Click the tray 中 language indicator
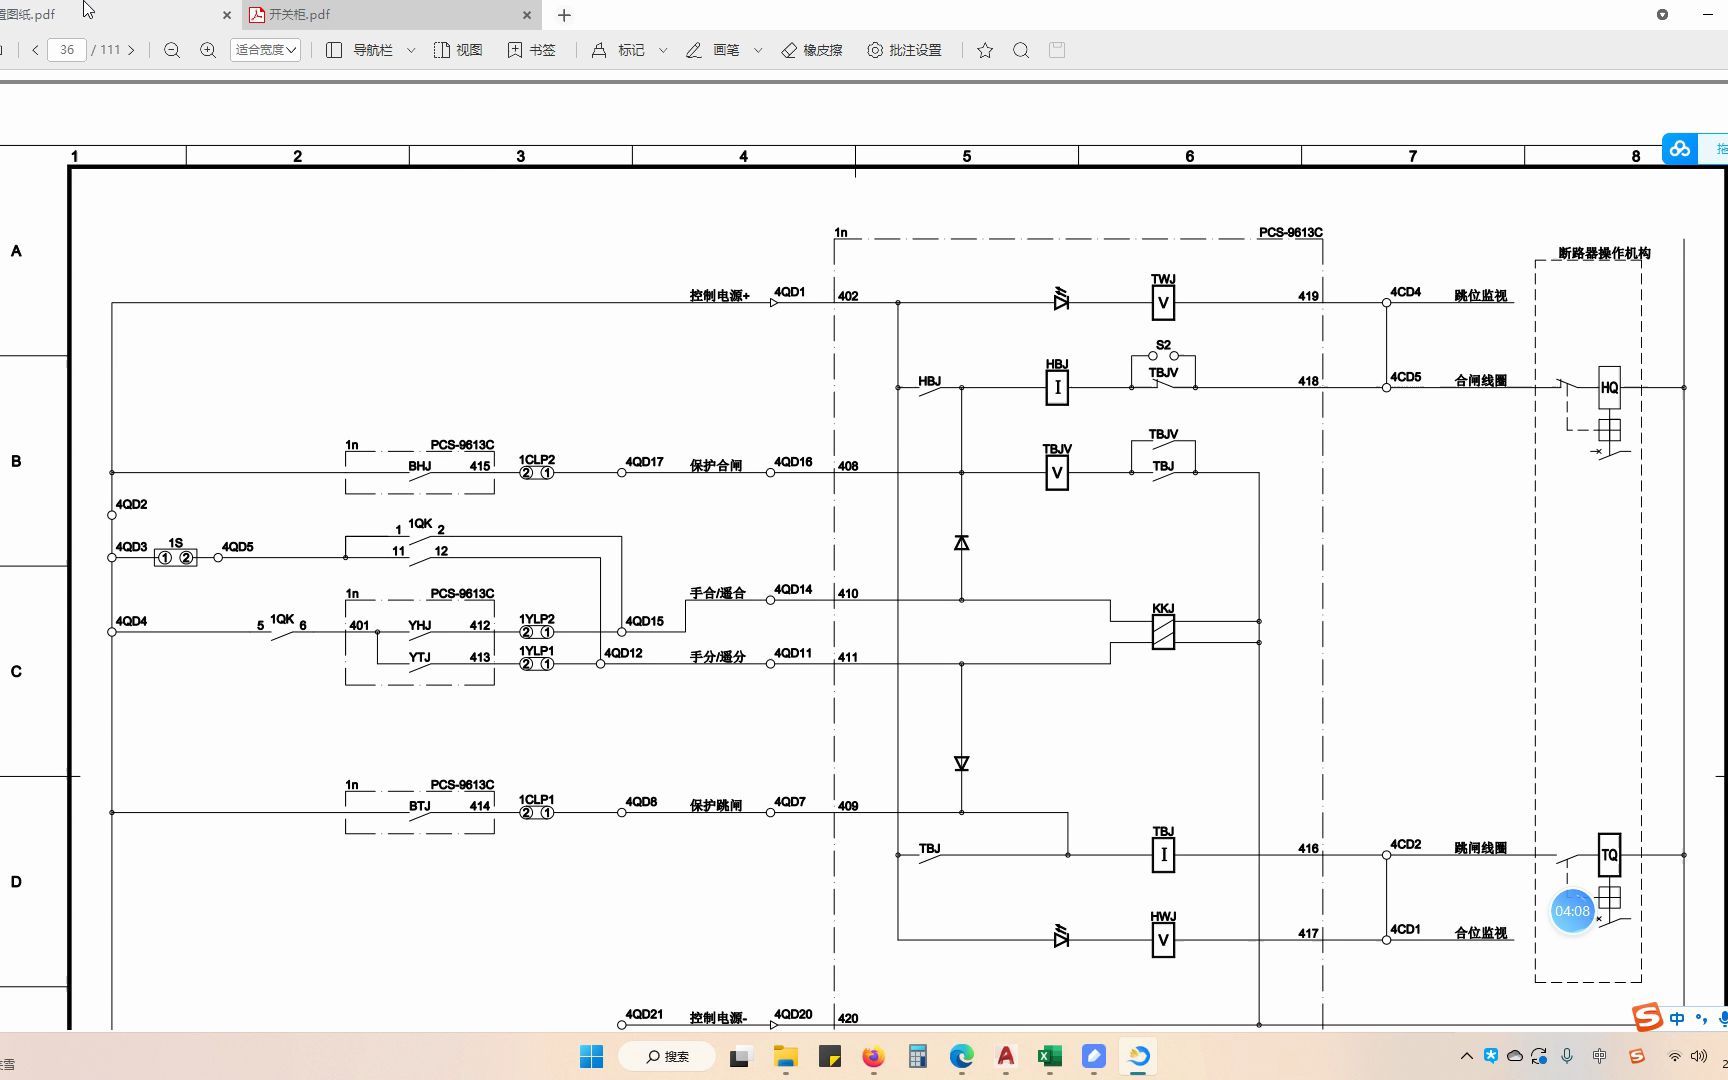Image resolution: width=1728 pixels, height=1080 pixels. (x=1599, y=1056)
